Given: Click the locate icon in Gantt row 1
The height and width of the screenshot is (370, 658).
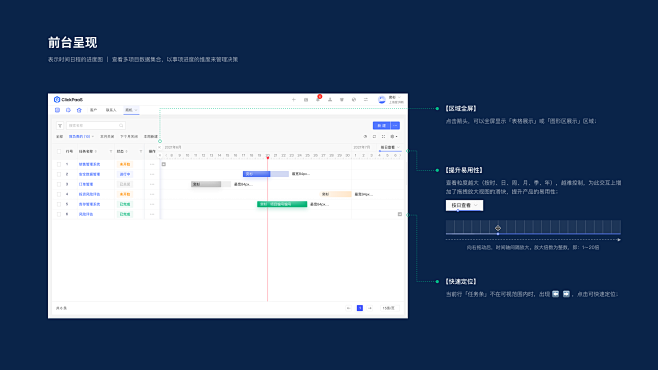Looking at the screenshot, I should [164, 164].
